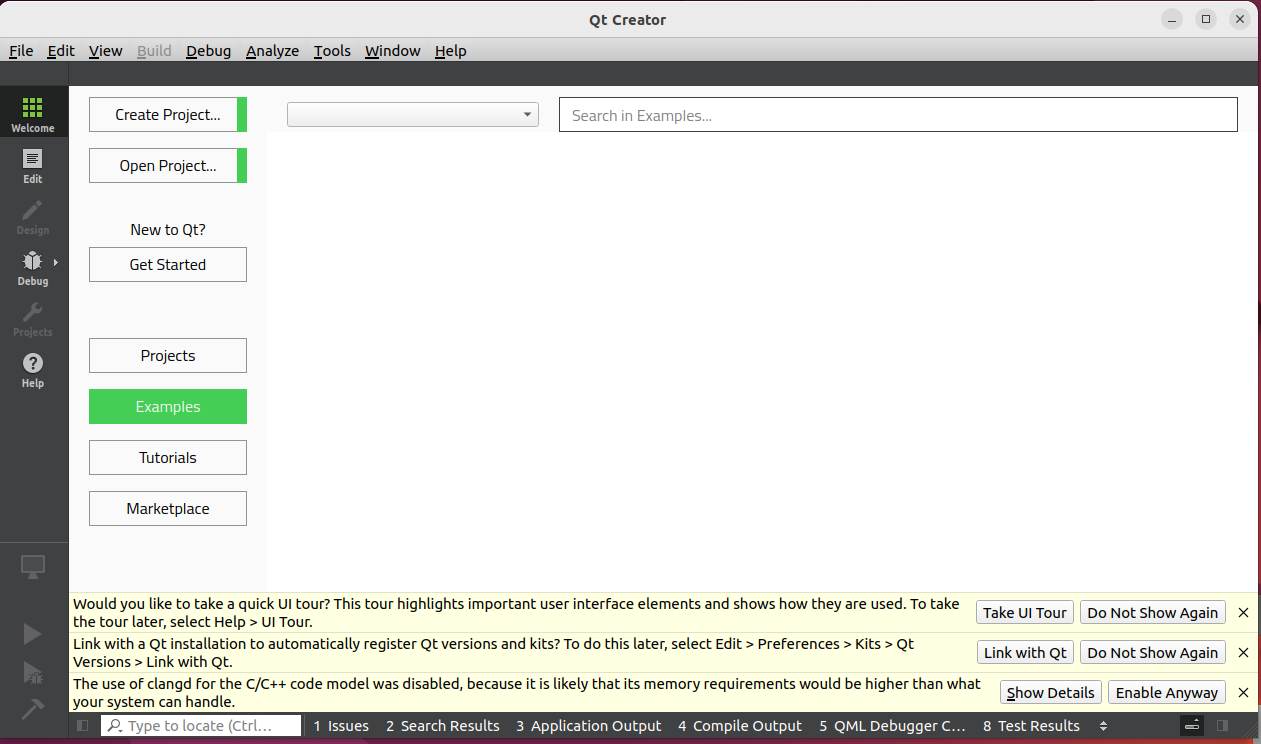Select the Examples page button
The height and width of the screenshot is (744, 1261).
pyautogui.click(x=168, y=407)
